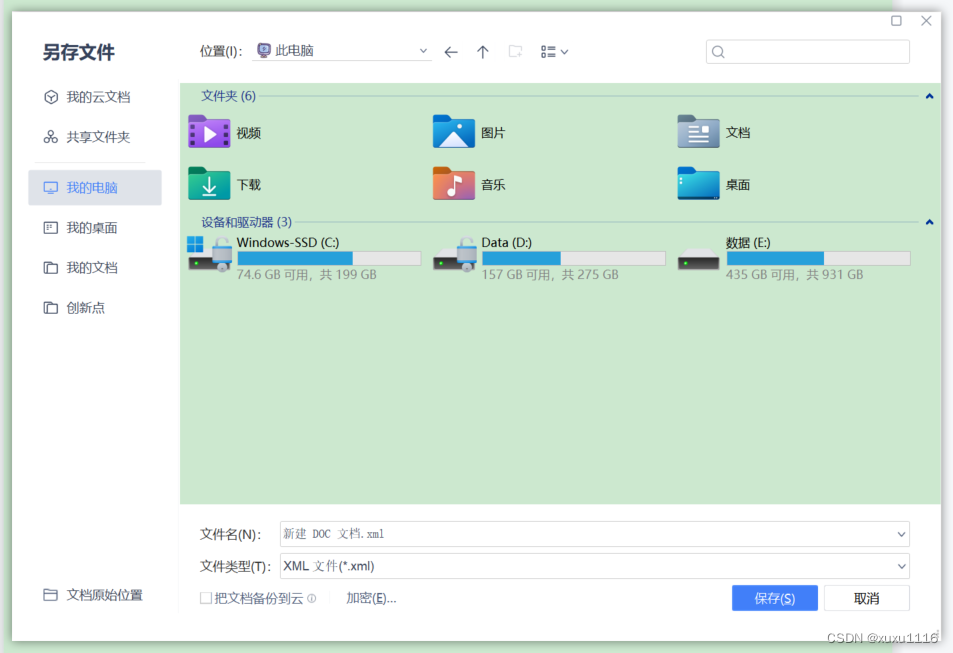Click the backup info circle icon
This screenshot has height=653, width=953.
point(312,598)
